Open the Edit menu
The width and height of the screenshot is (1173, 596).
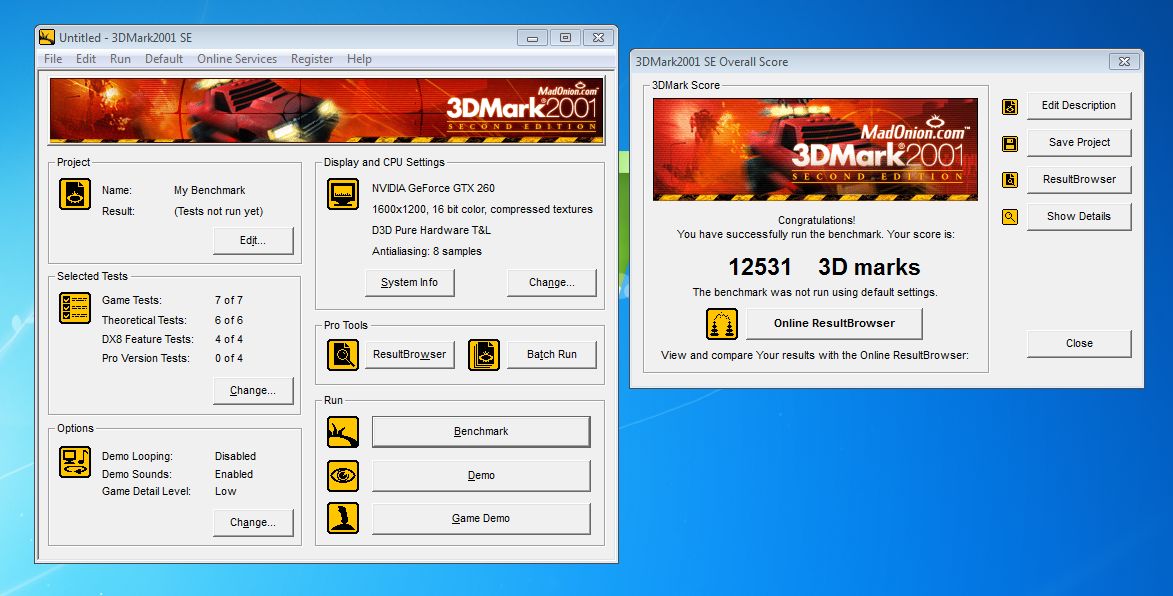tap(86, 58)
